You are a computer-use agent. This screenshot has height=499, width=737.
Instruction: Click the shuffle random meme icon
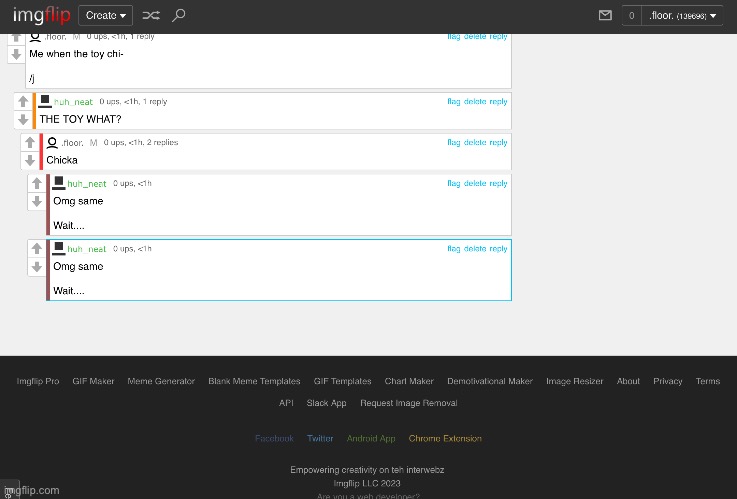pyautogui.click(x=150, y=16)
